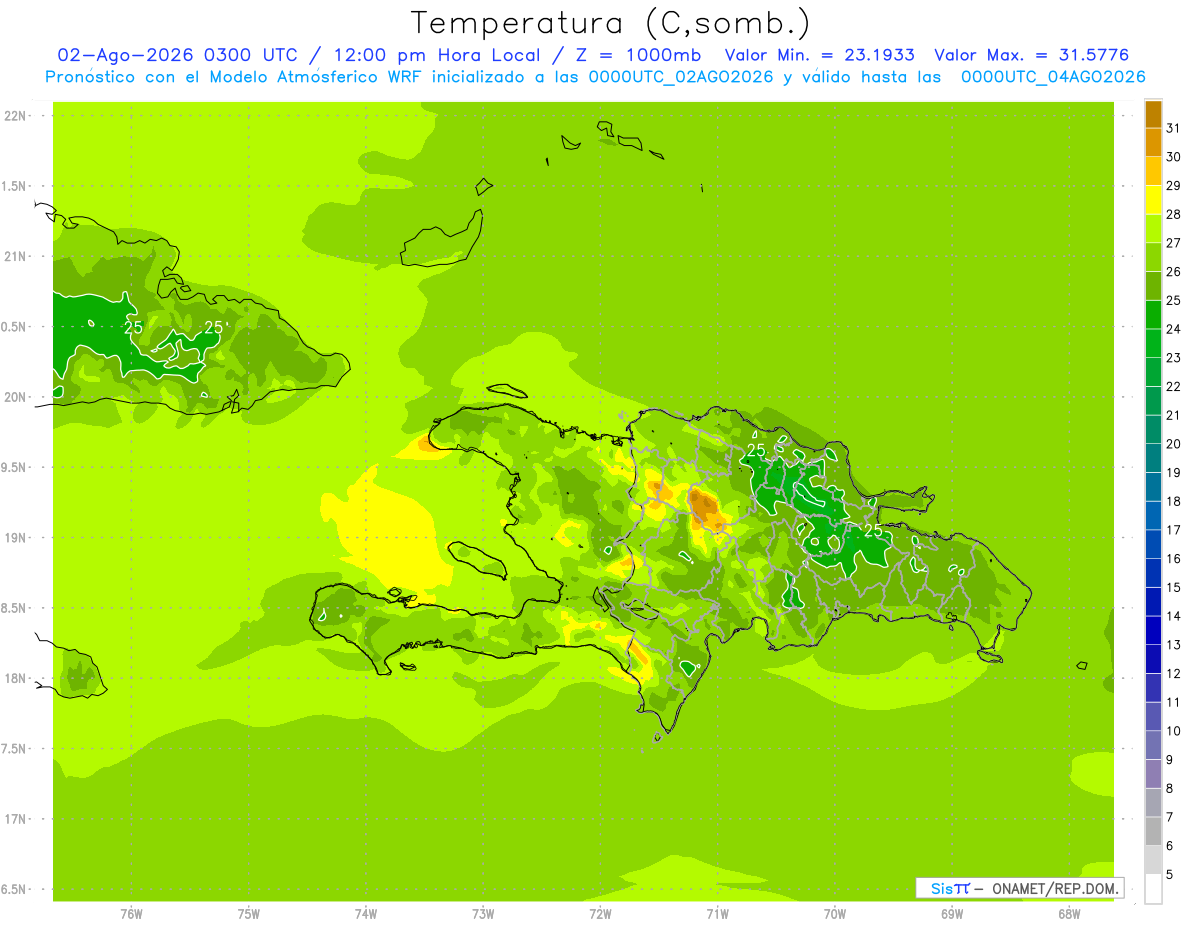
Task: Click the legend value 24
Action: [x=1173, y=329]
